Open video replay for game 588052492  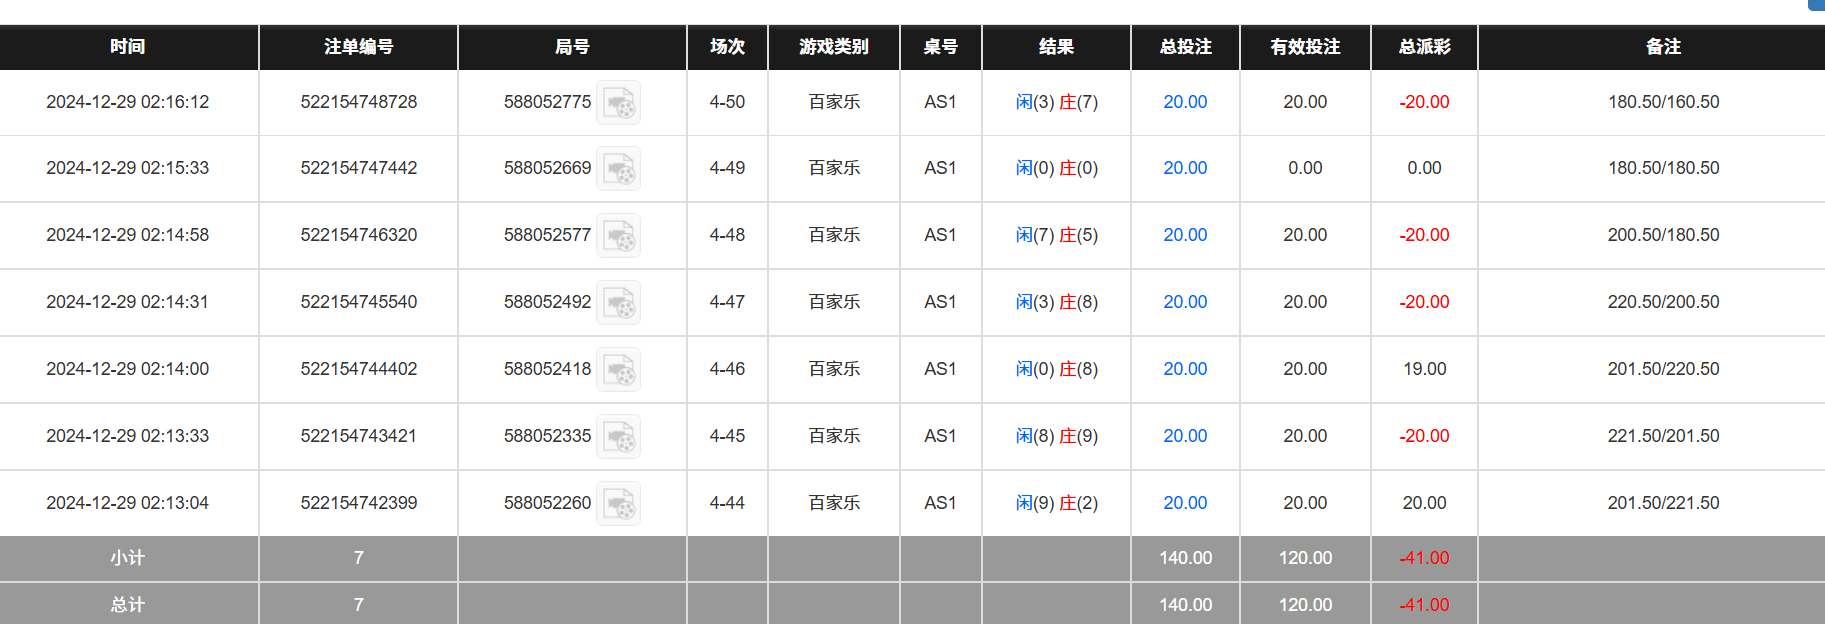point(618,302)
